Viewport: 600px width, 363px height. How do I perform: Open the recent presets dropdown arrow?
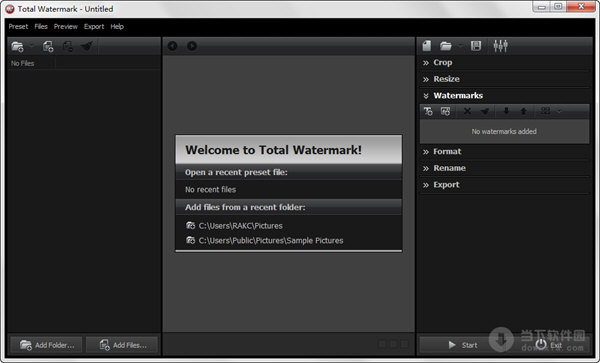(460, 46)
